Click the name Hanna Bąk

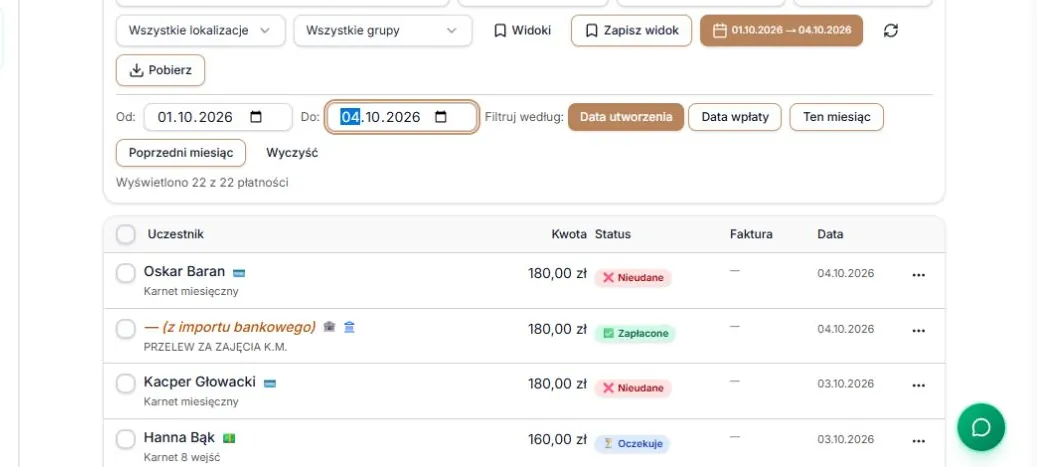[x=179, y=437]
